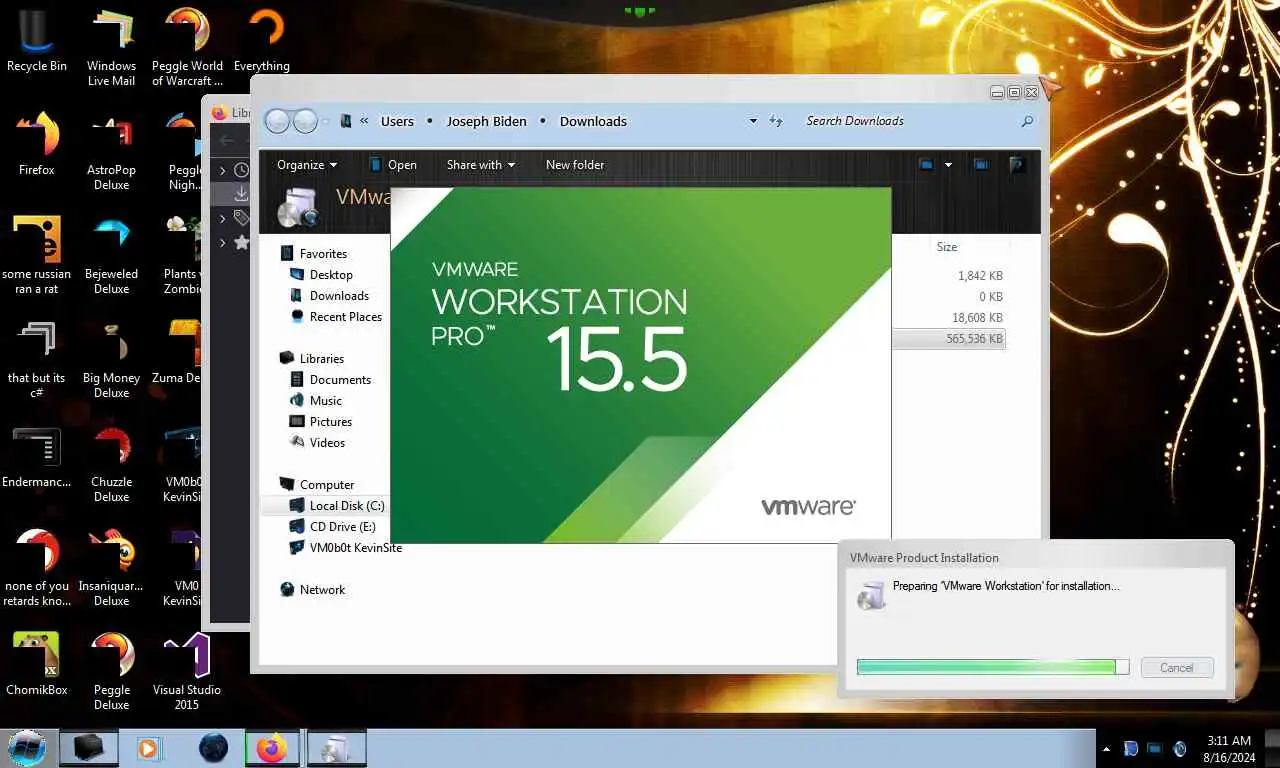Launch Visual Studio 2015 from the desktop
Image resolution: width=1280 pixels, height=768 pixels.
(187, 671)
